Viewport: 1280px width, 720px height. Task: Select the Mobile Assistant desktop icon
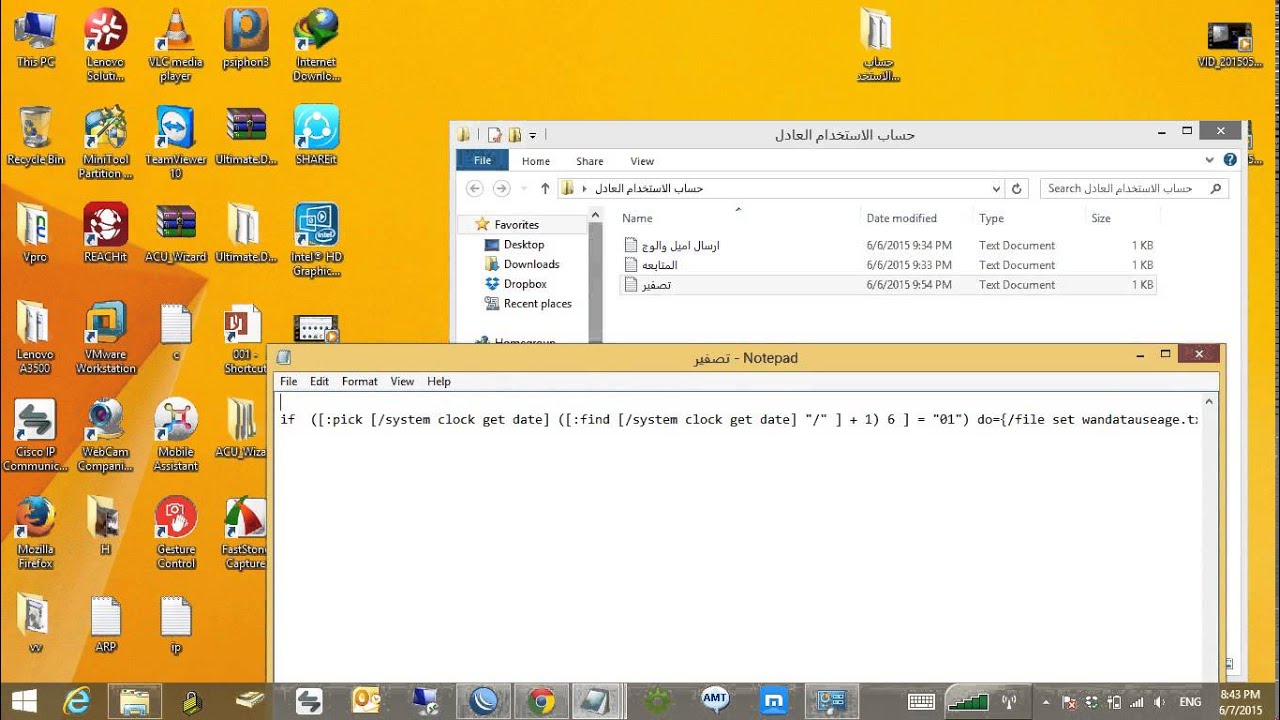pyautogui.click(x=175, y=435)
